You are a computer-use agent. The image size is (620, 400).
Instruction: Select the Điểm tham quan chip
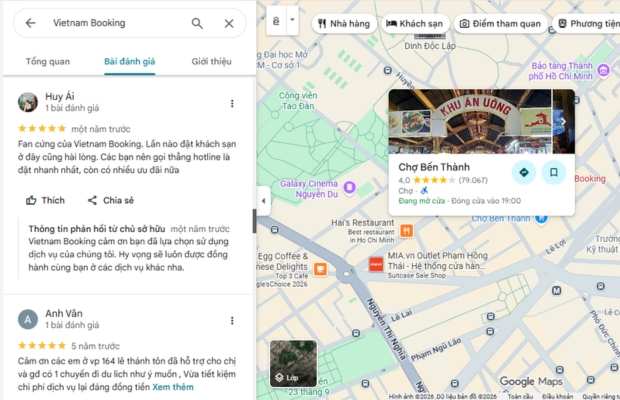click(499, 23)
